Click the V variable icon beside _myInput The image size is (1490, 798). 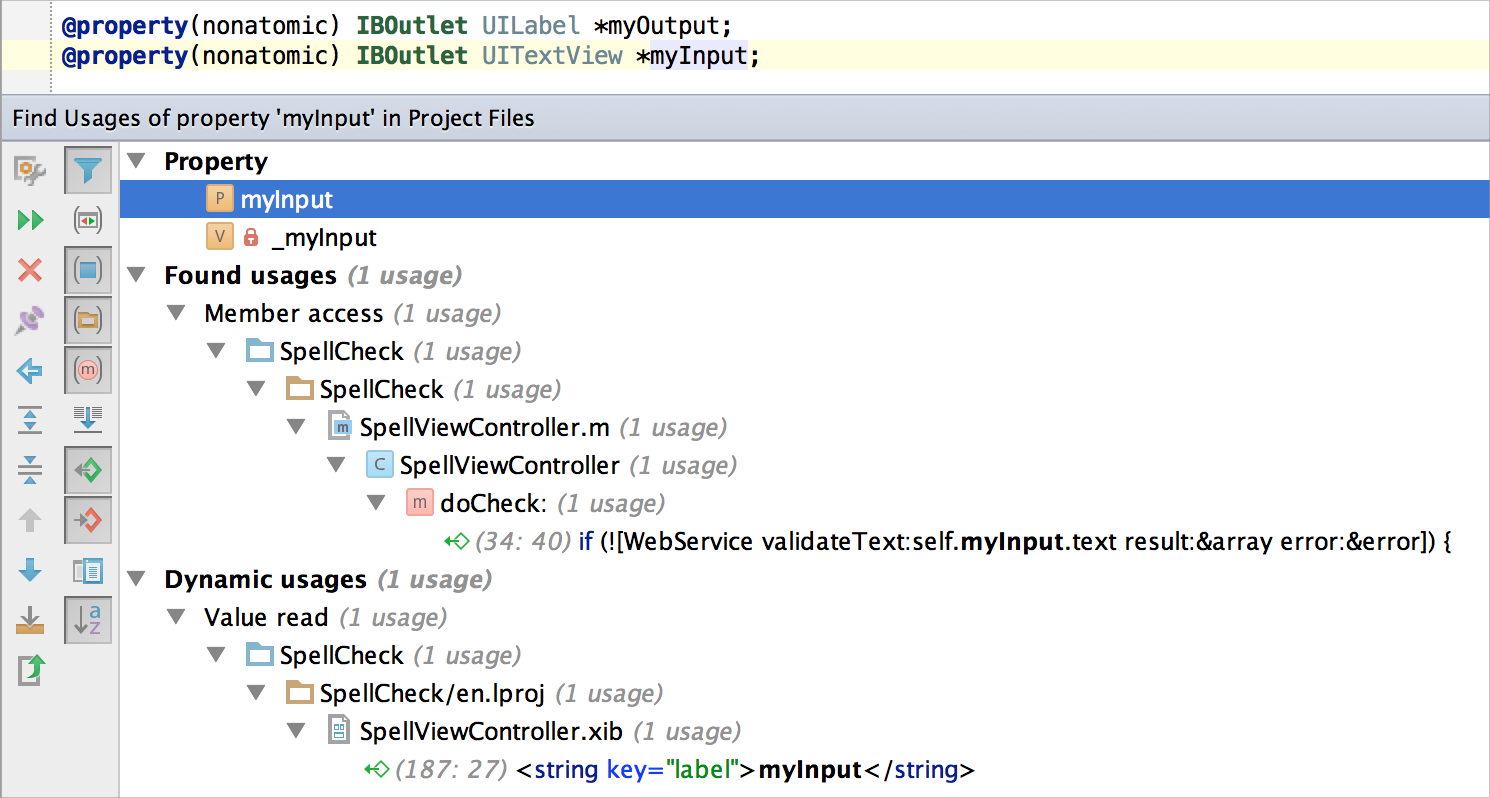(x=219, y=237)
